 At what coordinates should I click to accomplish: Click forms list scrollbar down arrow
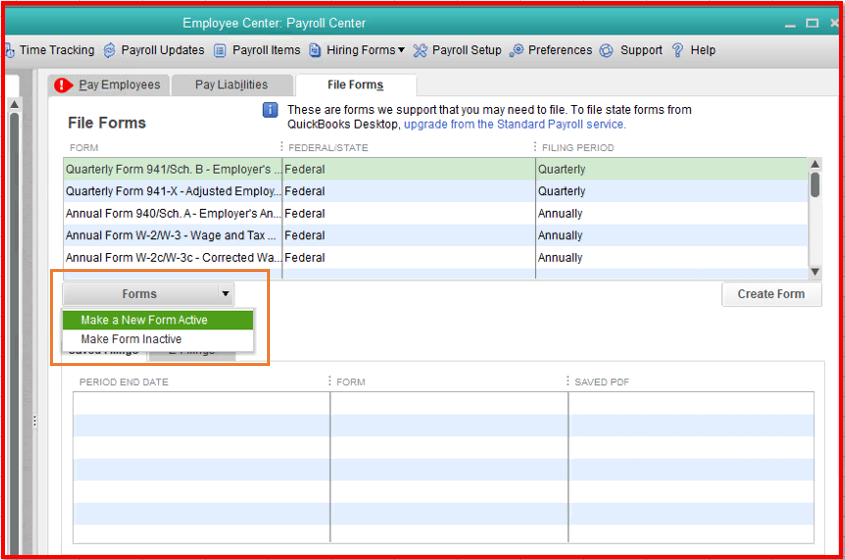815,272
